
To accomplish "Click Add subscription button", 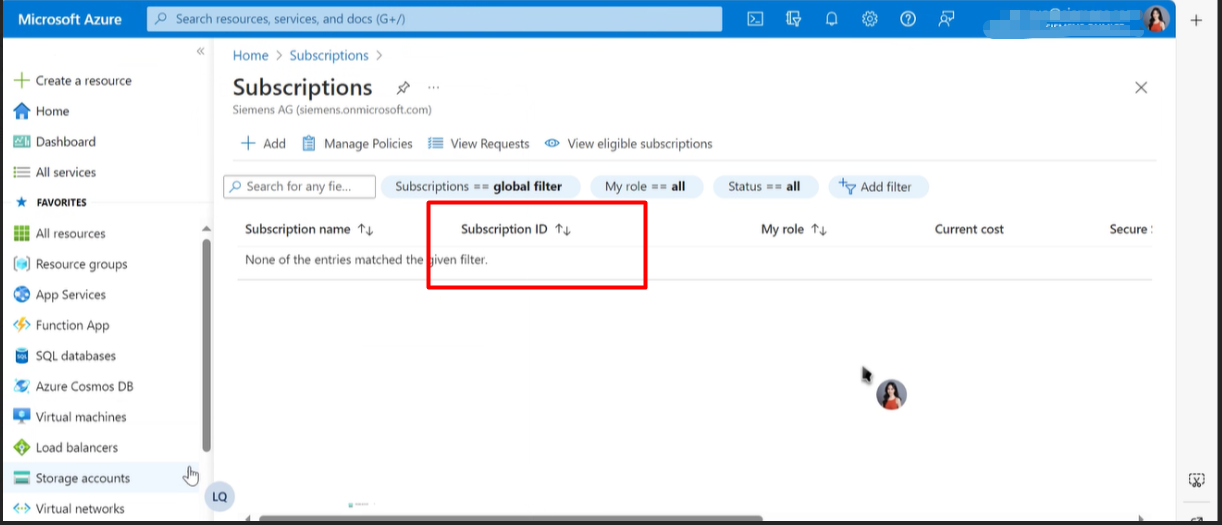I will pyautogui.click(x=264, y=144).
